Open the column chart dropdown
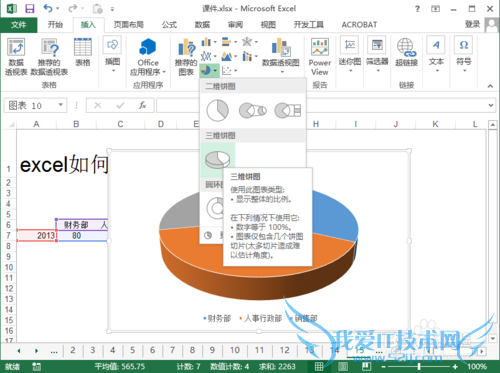Viewport: 500px width, 373px height. coord(209,42)
